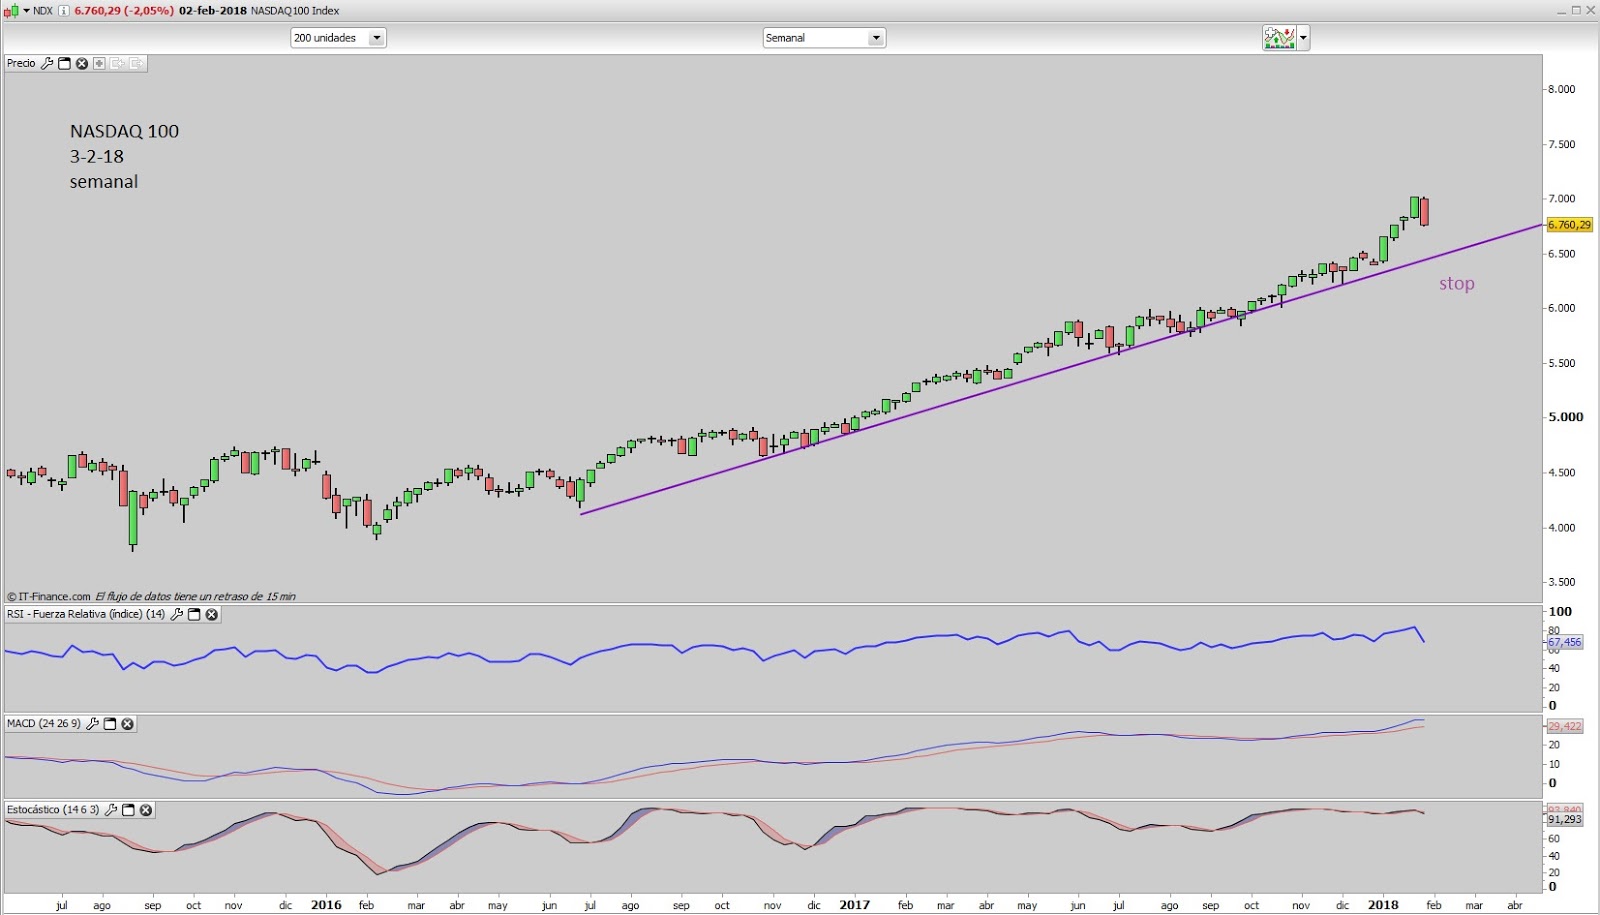
Task: Open Precio panel settings wrench
Action: pyautogui.click(x=47, y=63)
